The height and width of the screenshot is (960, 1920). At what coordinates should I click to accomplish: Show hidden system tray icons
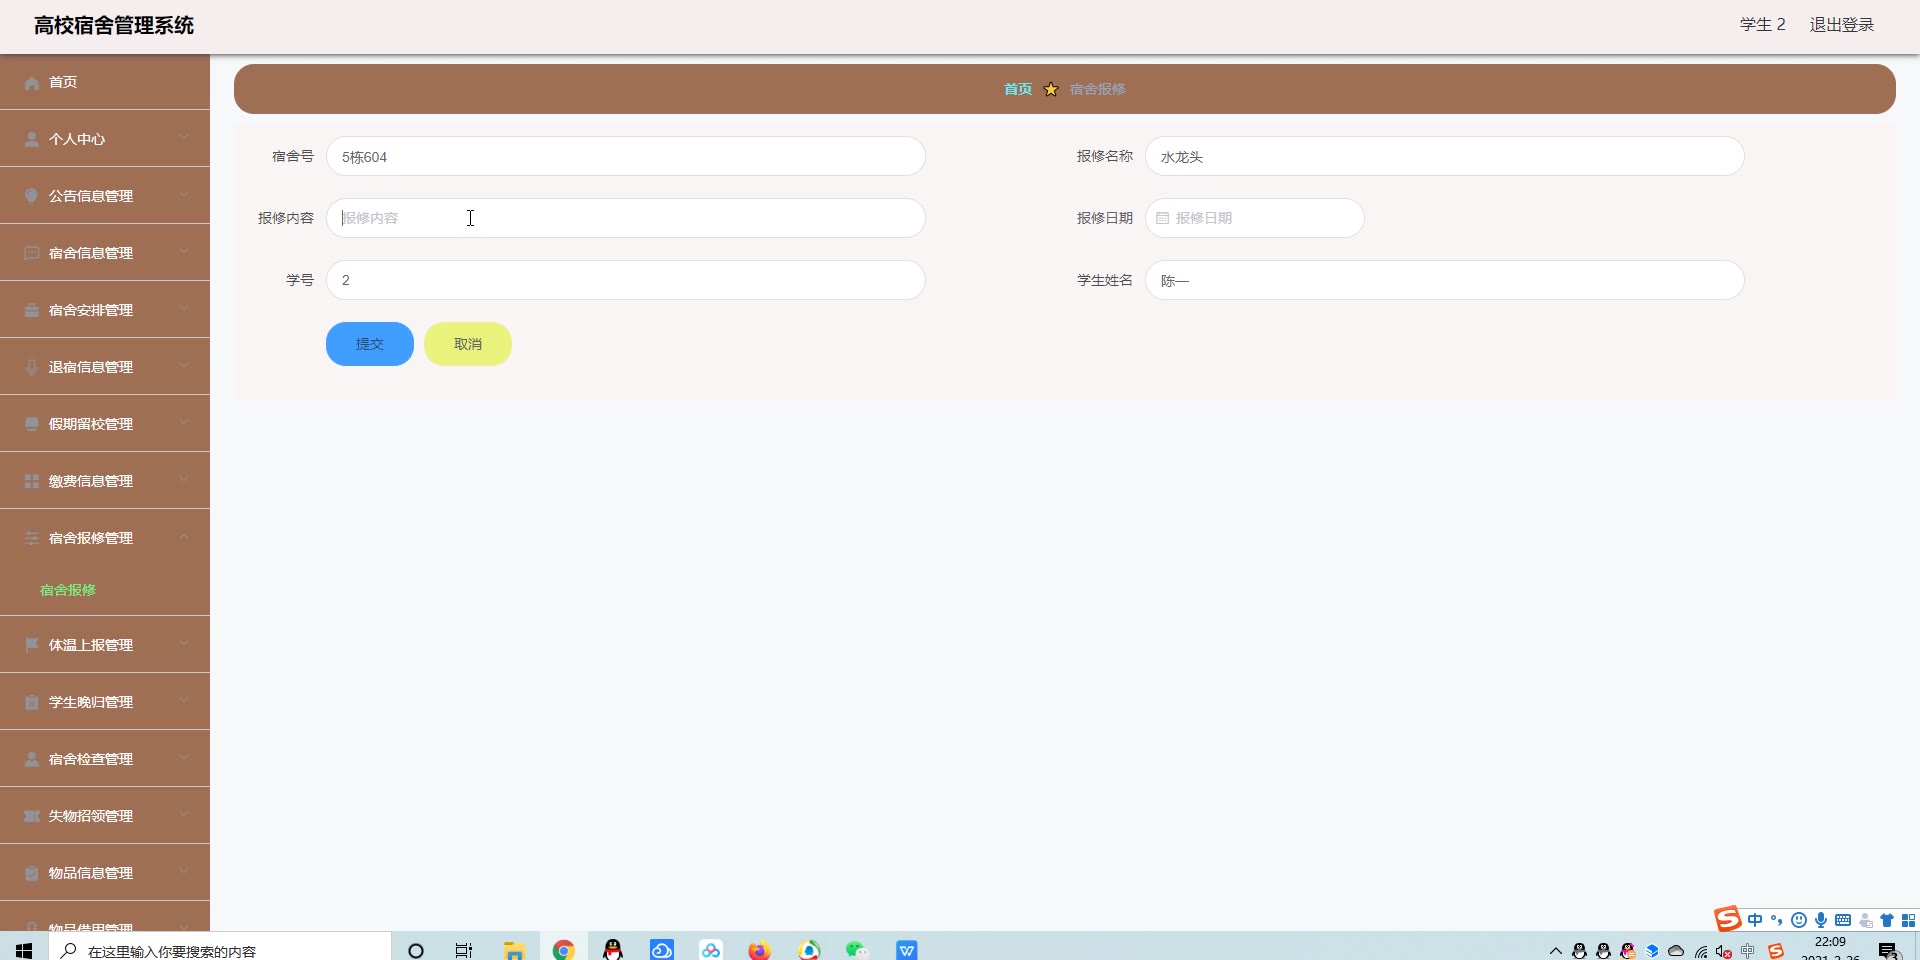coord(1555,951)
